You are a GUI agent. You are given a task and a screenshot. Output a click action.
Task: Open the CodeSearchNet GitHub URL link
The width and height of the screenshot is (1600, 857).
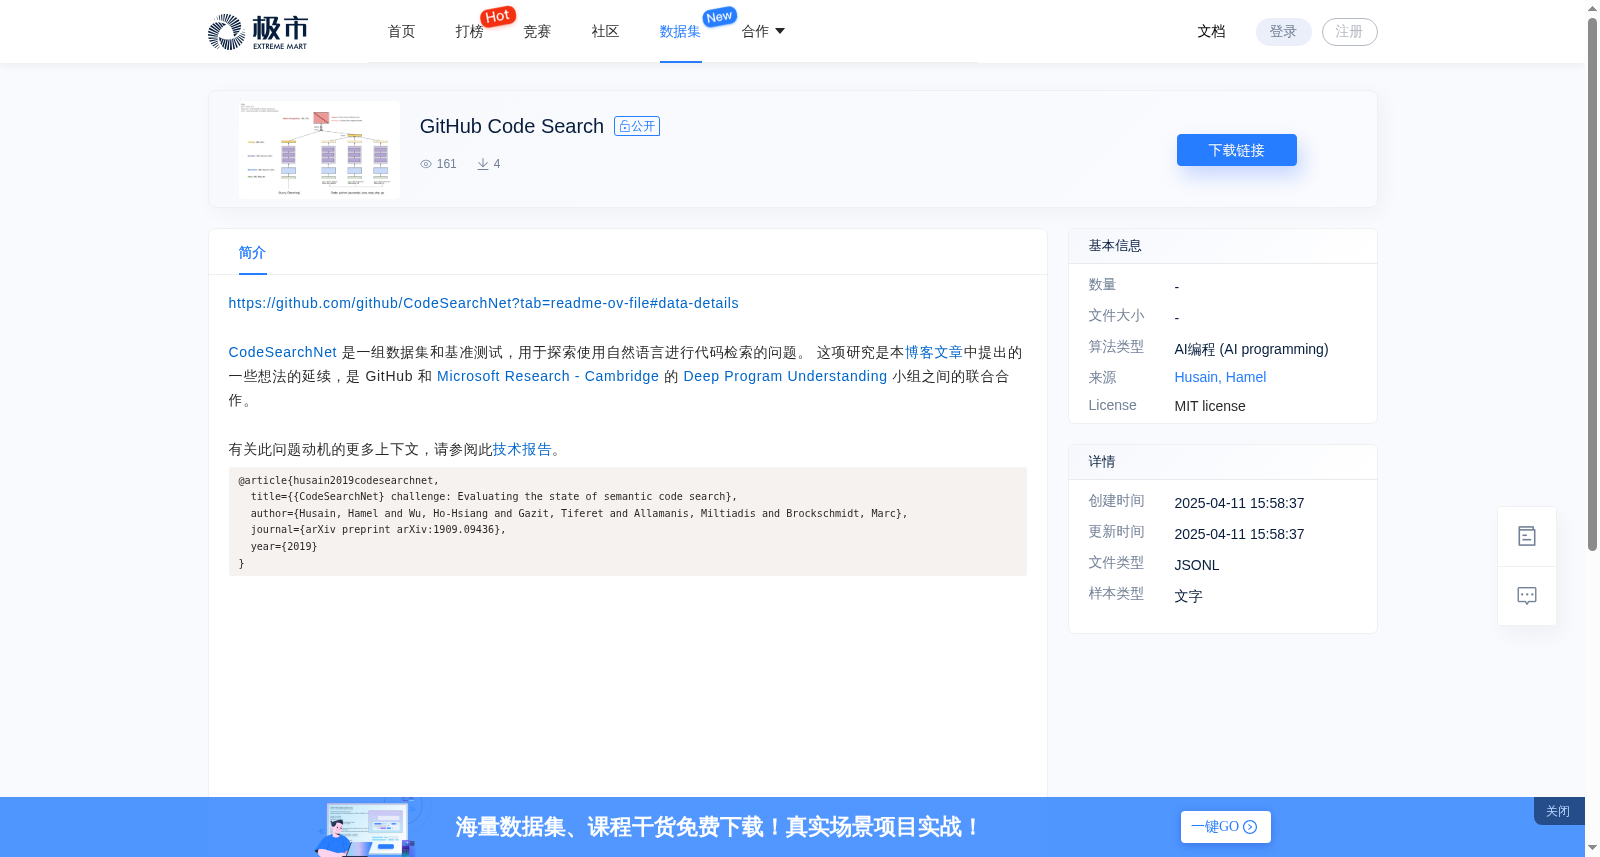click(x=483, y=303)
